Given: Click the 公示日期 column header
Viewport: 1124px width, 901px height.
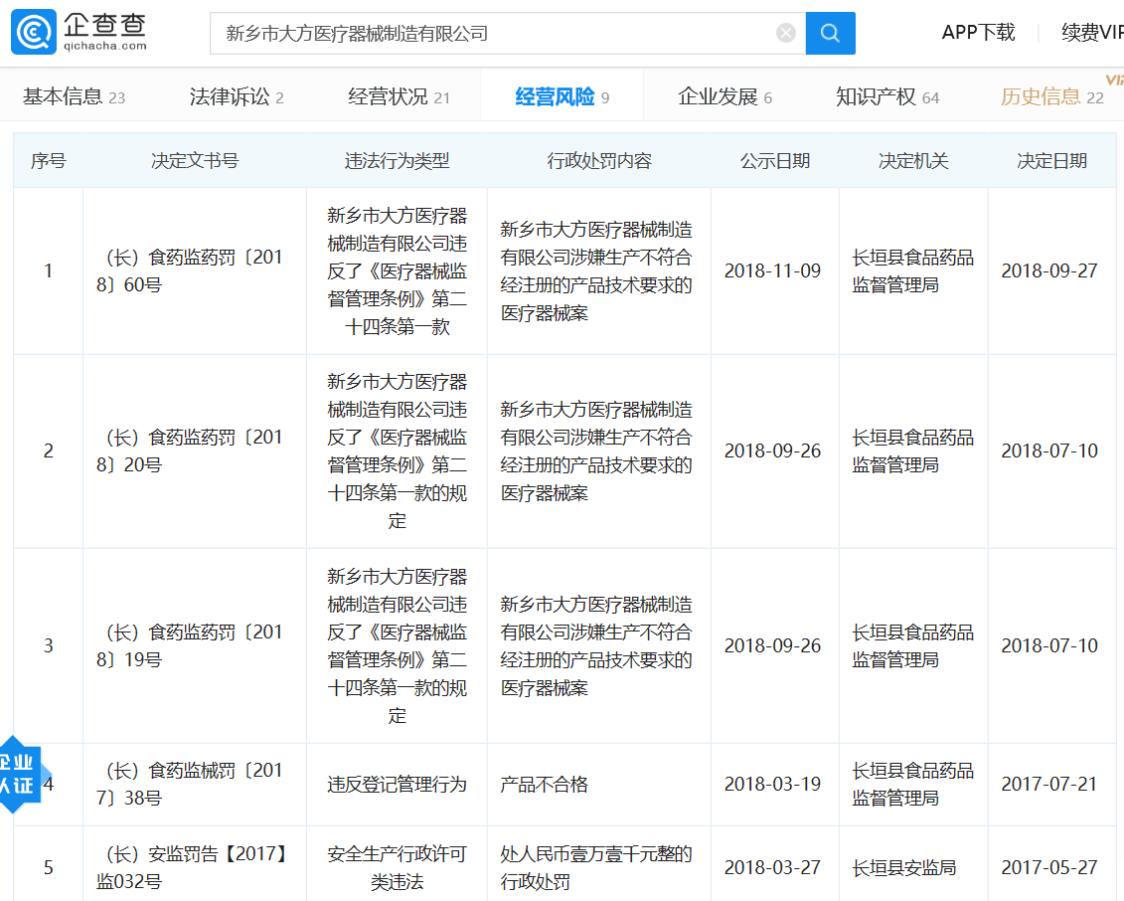Looking at the screenshot, I should [x=774, y=161].
